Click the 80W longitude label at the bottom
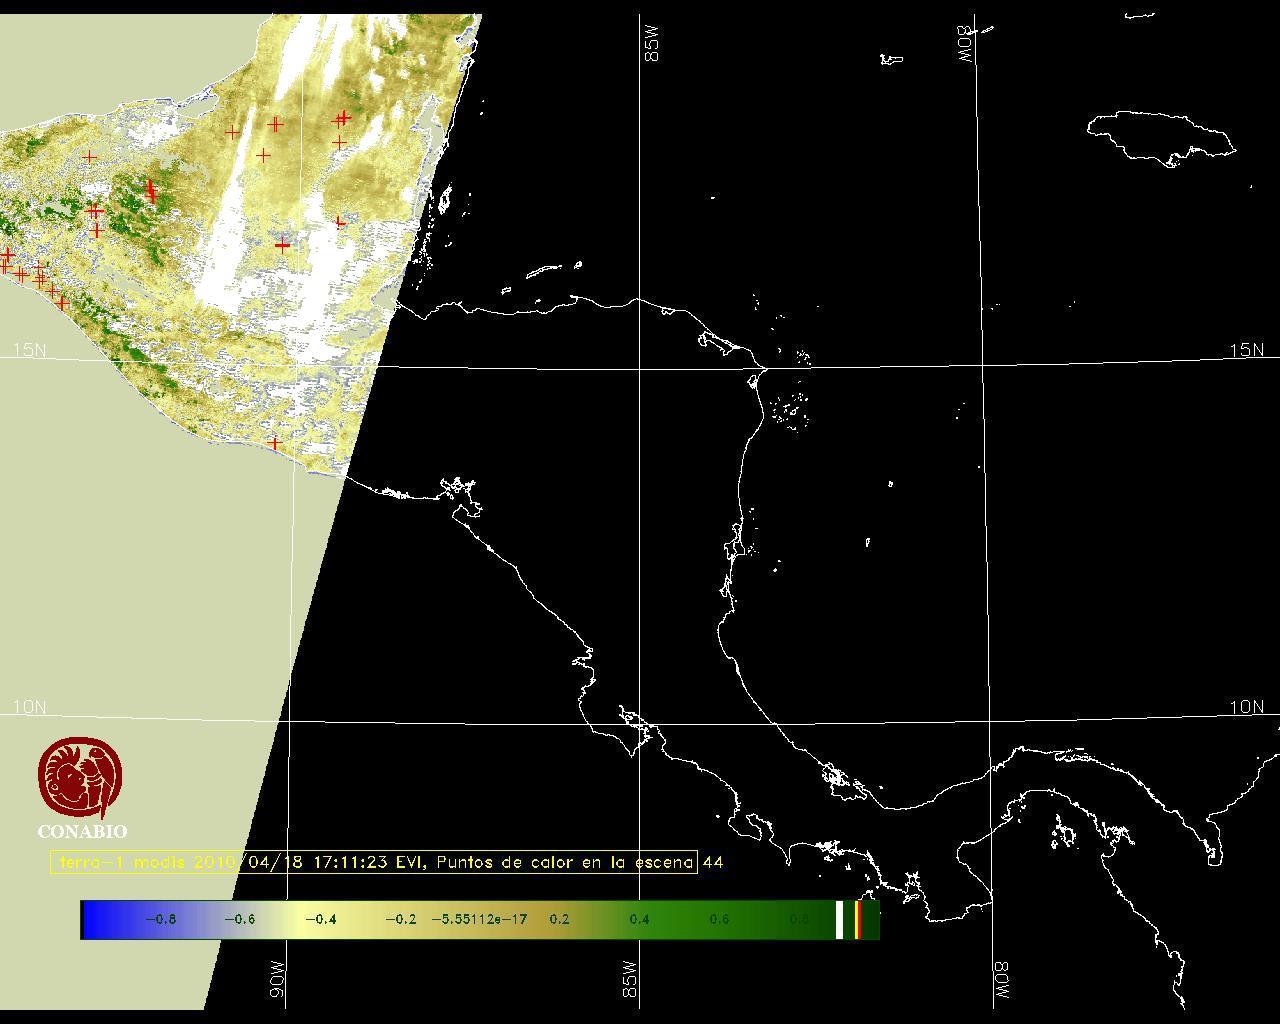1280x1024 pixels. 1001,982
